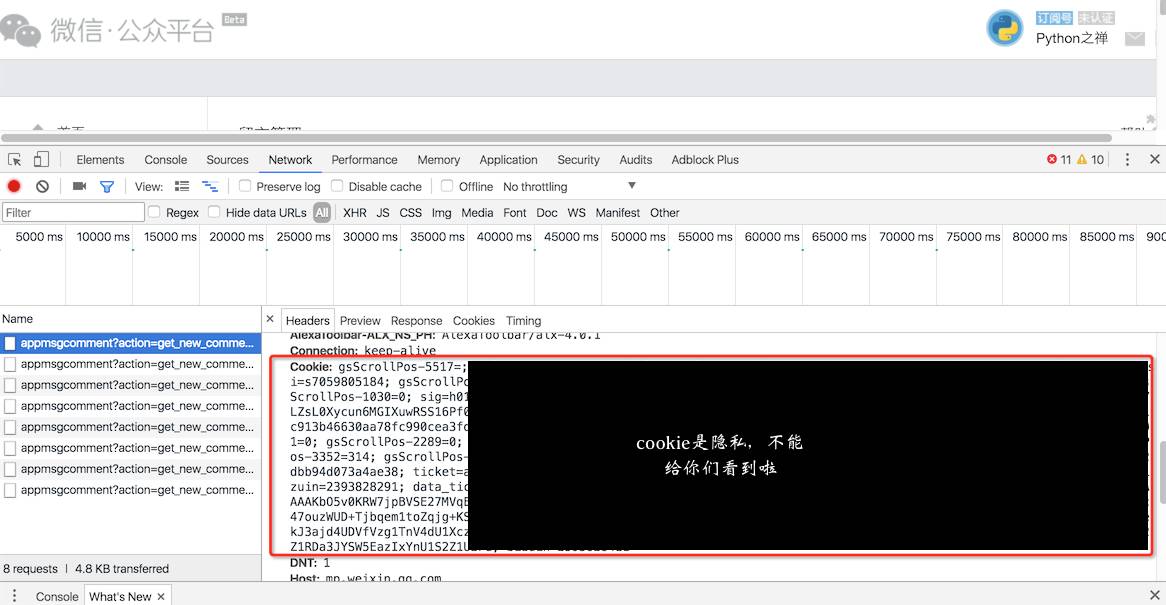Toggle the network filter funnel icon
Viewport: 1166px width, 605px height.
(x=107, y=187)
